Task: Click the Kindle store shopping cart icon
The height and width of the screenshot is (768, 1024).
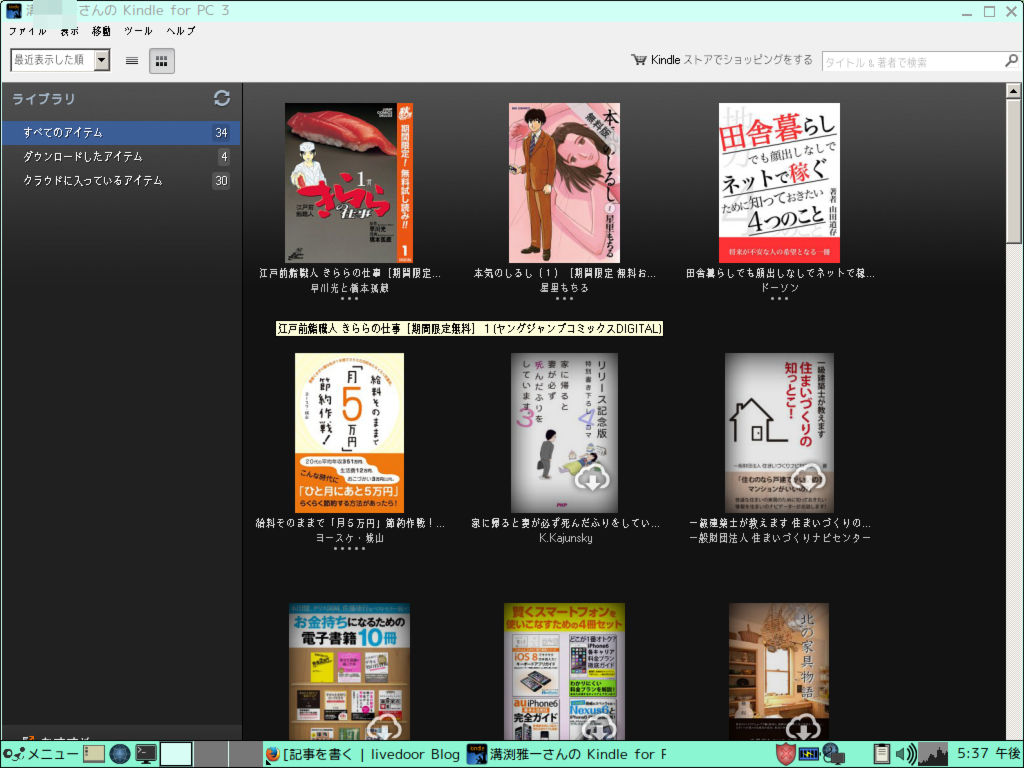Action: coord(638,60)
